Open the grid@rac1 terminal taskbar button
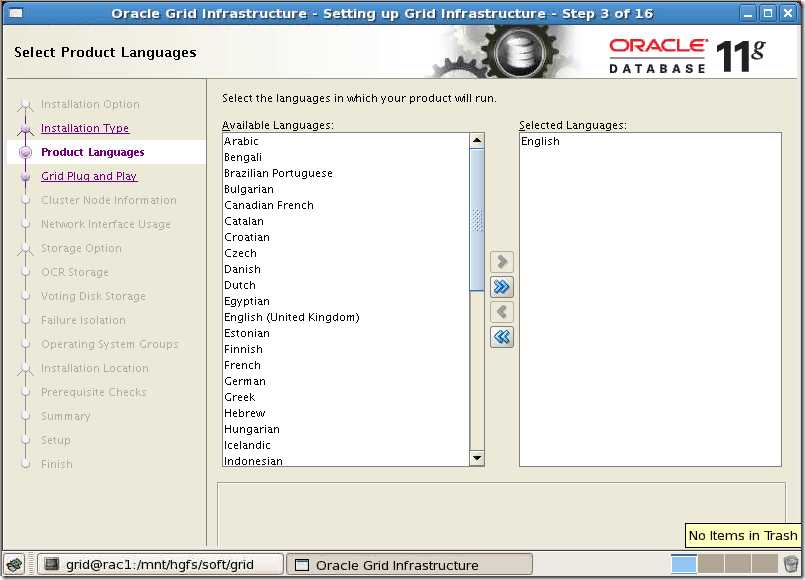This screenshot has height=580, width=805. 160,565
